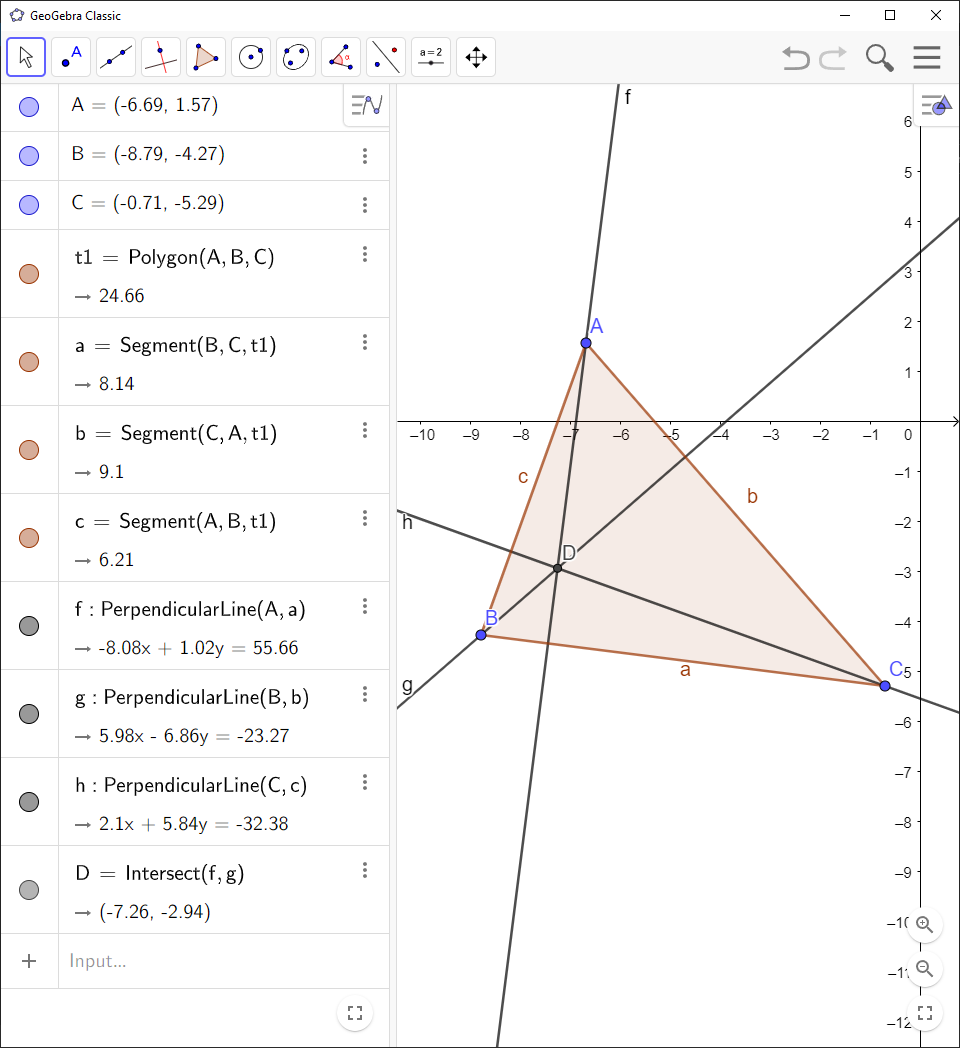Viewport: 960px width, 1048px height.
Task: Choose Circle with Center through Point tool
Action: 251,57
